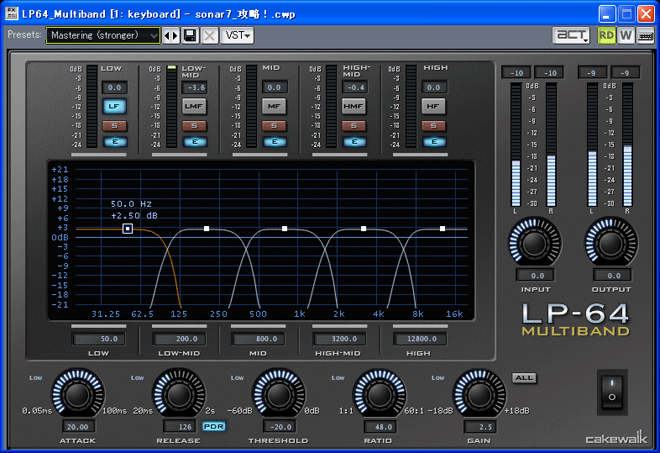The image size is (660, 453).
Task: Solo the HIGH-MID band with S button
Action: click(x=354, y=125)
